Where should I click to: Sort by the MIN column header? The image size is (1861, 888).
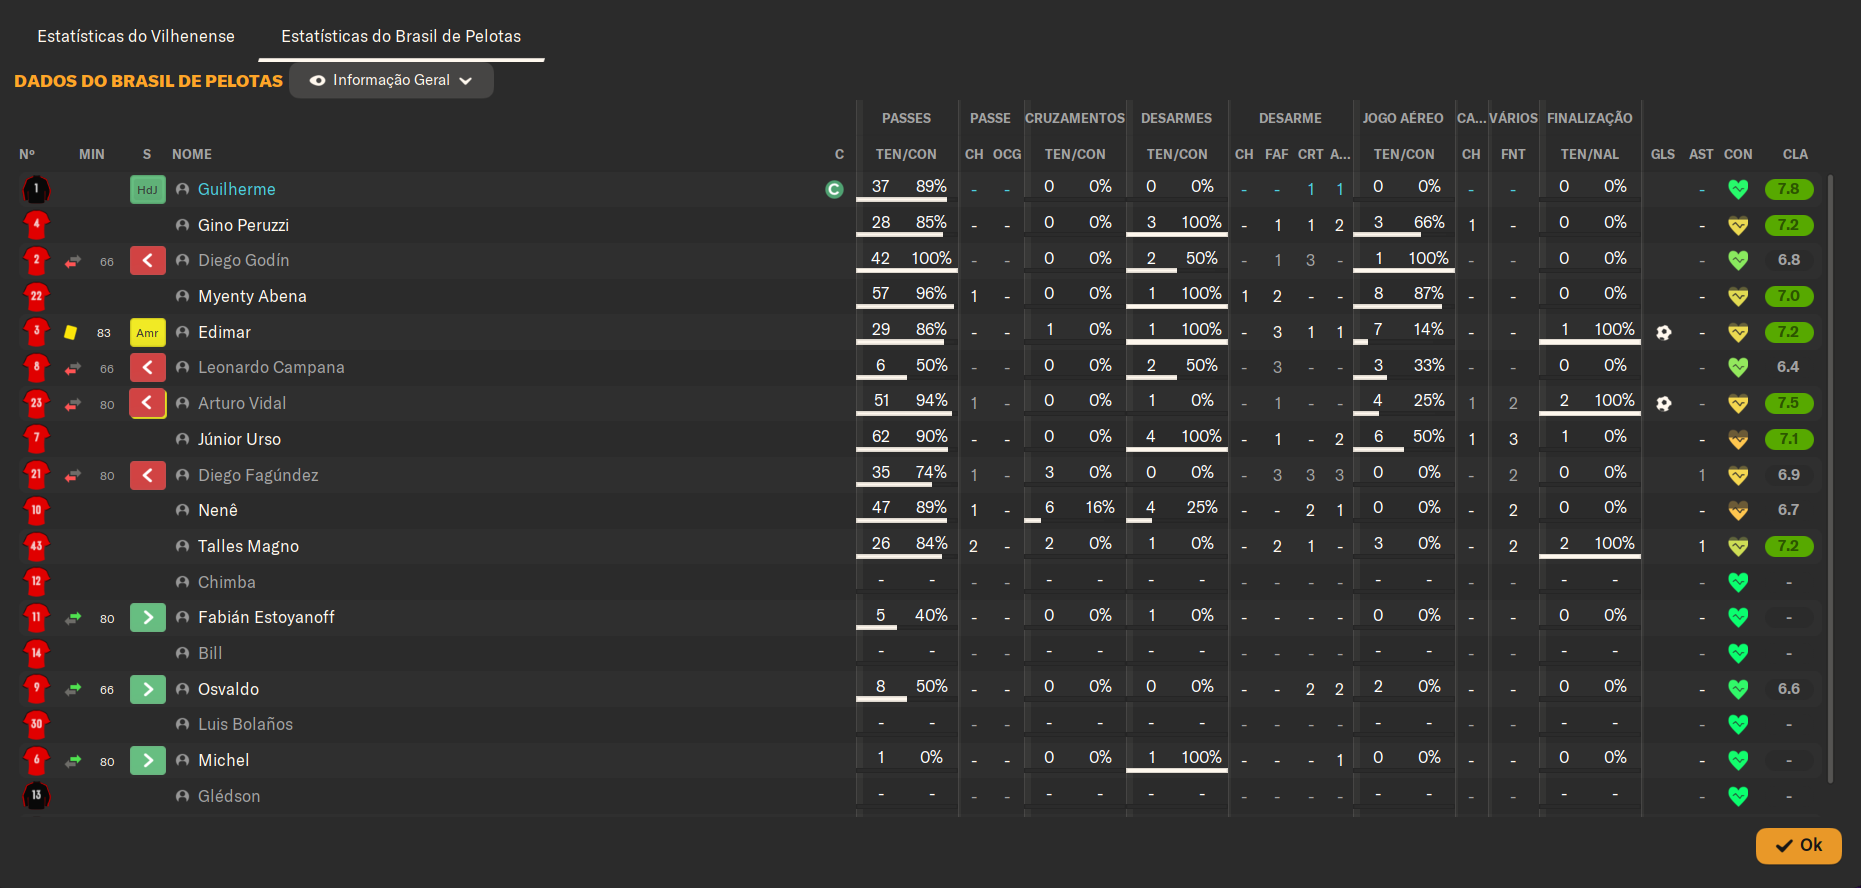[92, 154]
